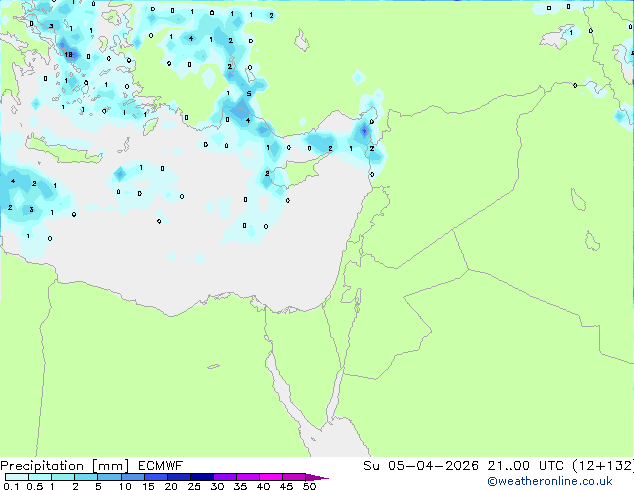Click the date 'Su 05-04-2026'
The height and width of the screenshot is (490, 634).
click(421, 466)
